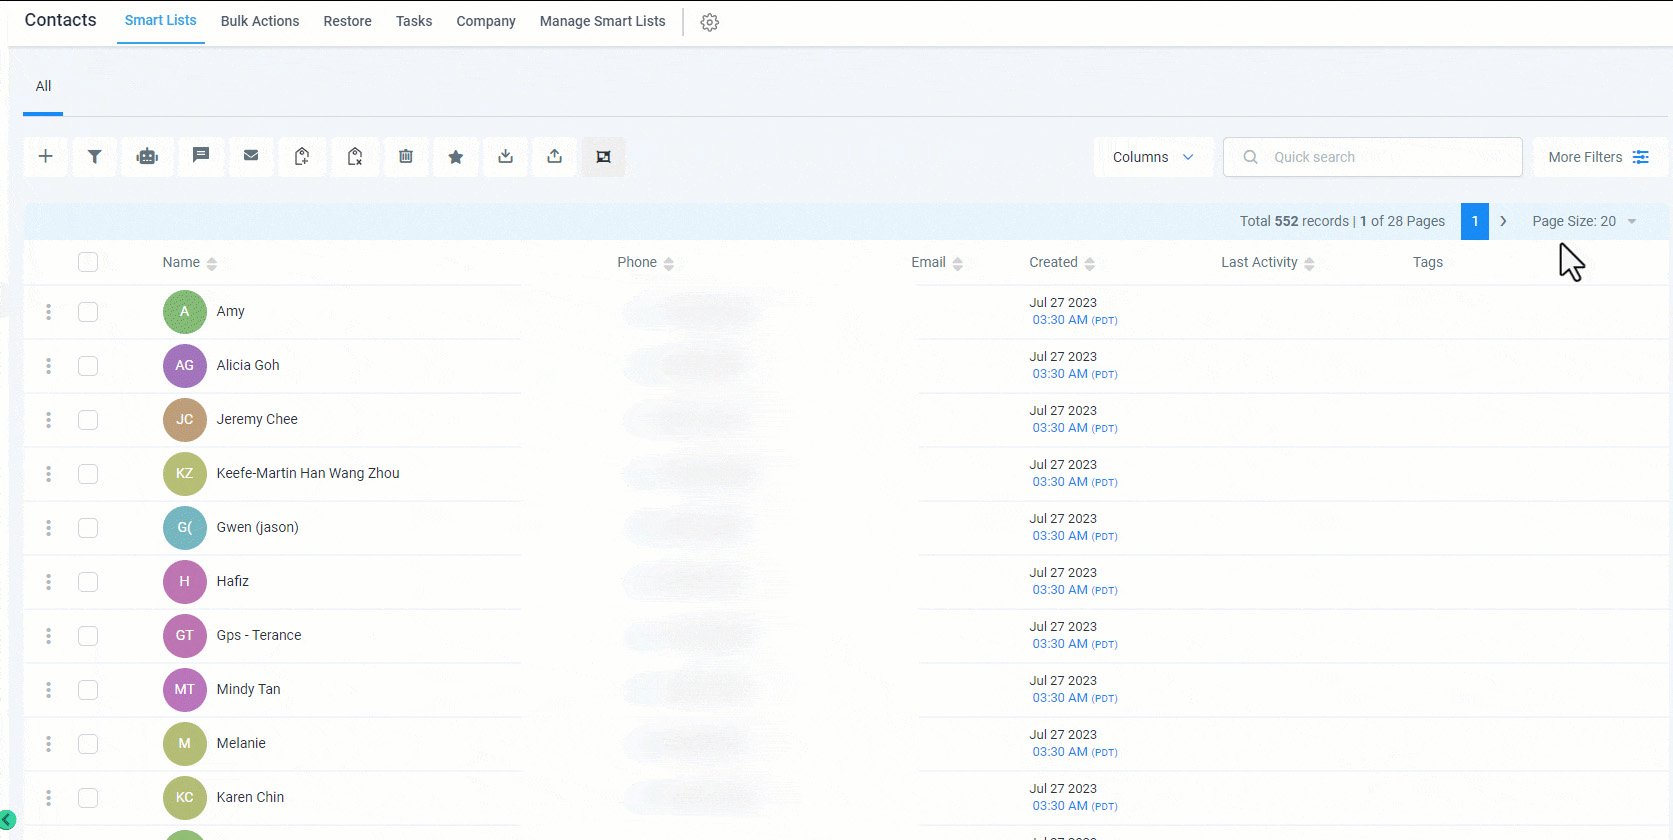The width and height of the screenshot is (1673, 840).
Task: Open contact Gwen (jason)
Action: coord(258,528)
